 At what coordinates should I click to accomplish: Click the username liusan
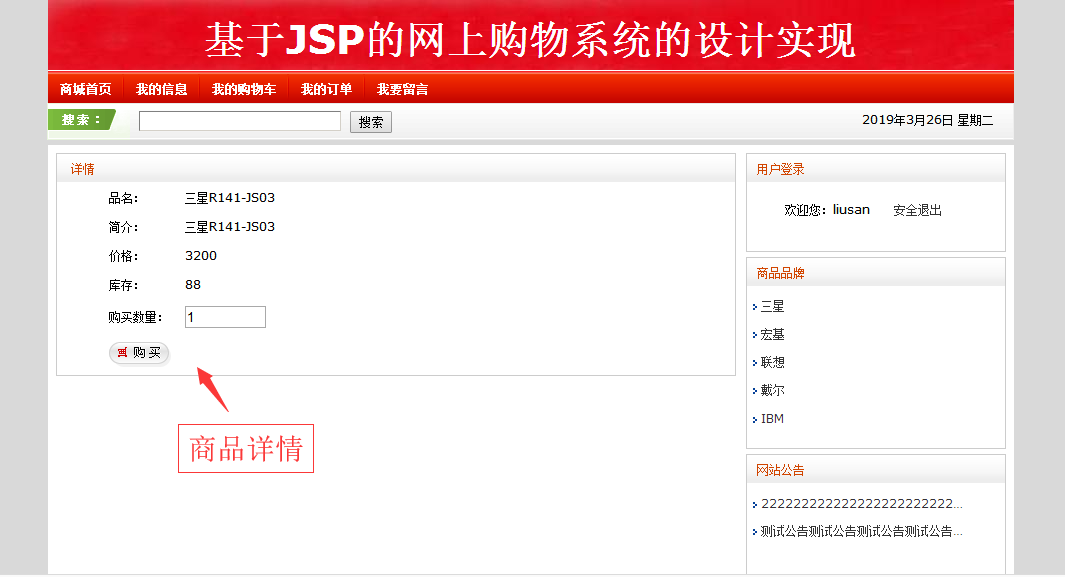tap(851, 210)
